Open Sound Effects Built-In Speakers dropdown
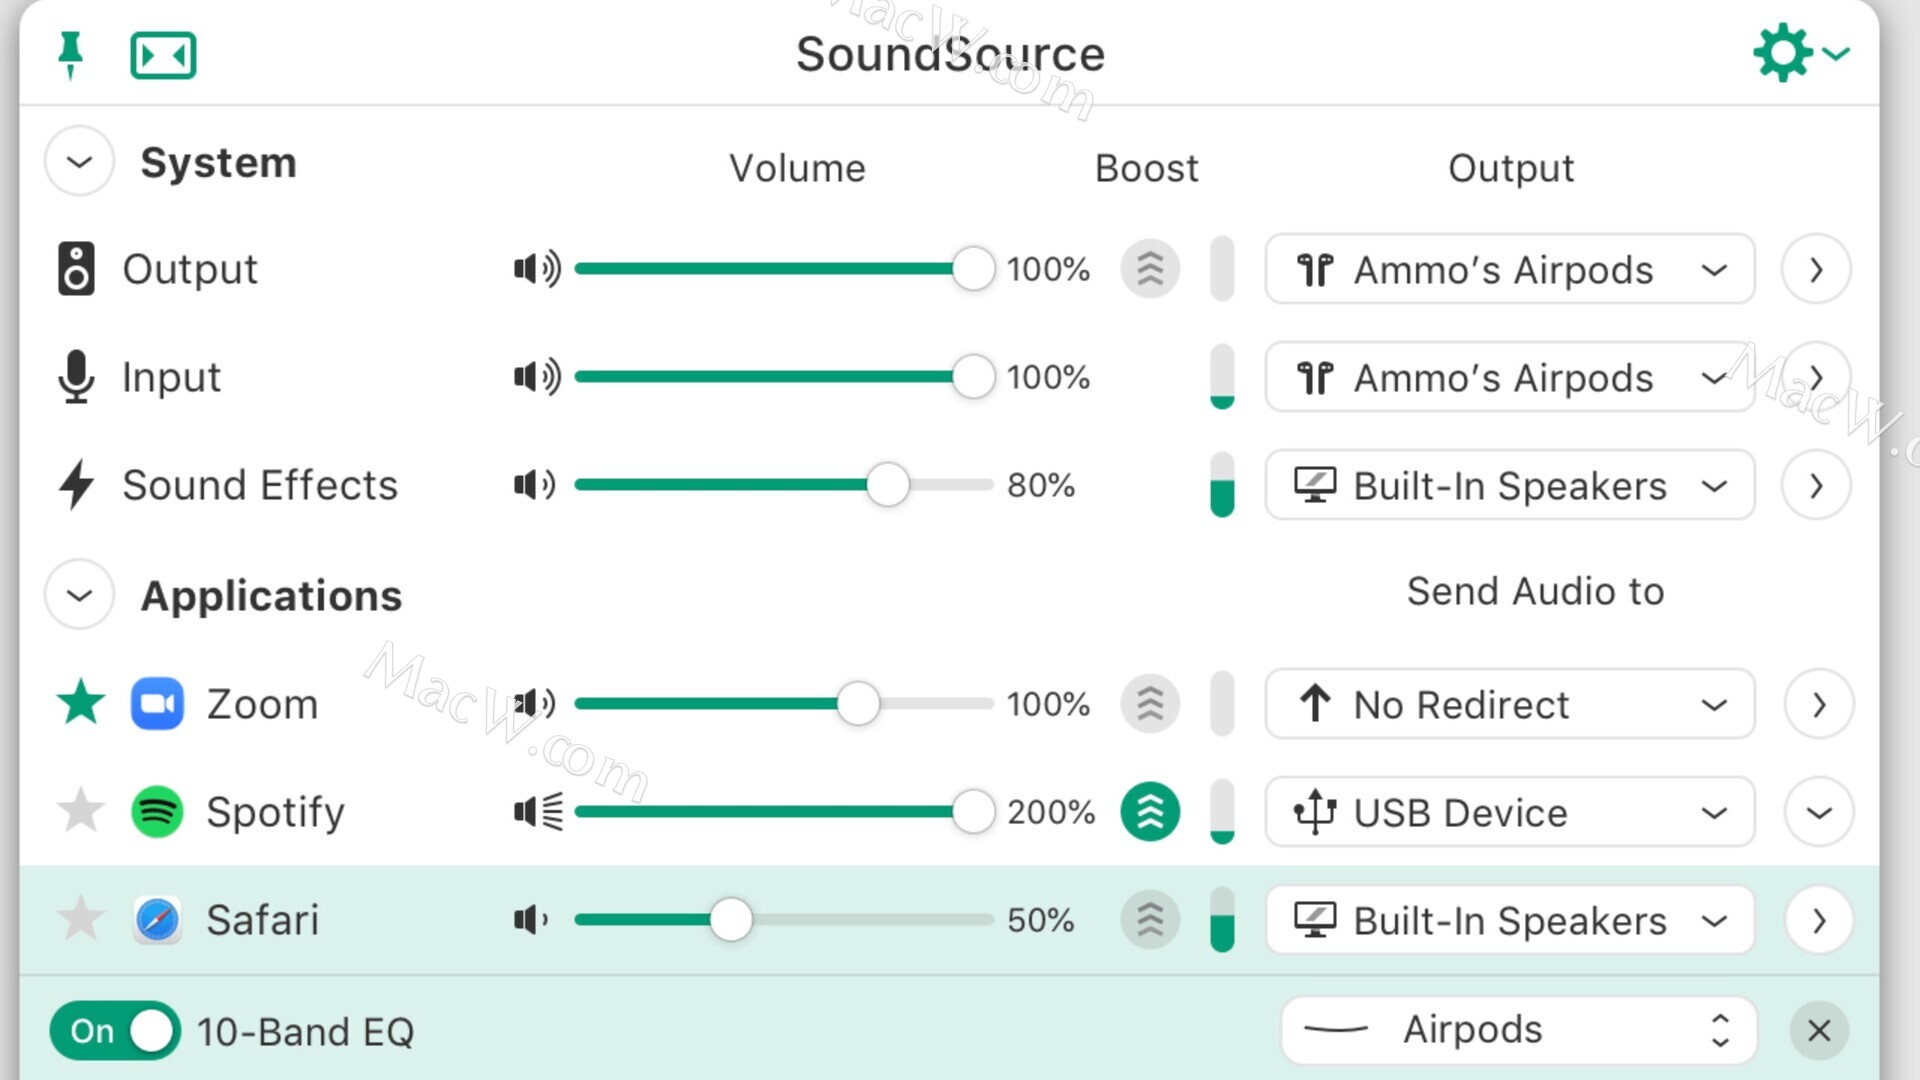Viewport: 1920px width, 1080px height. (x=1510, y=485)
